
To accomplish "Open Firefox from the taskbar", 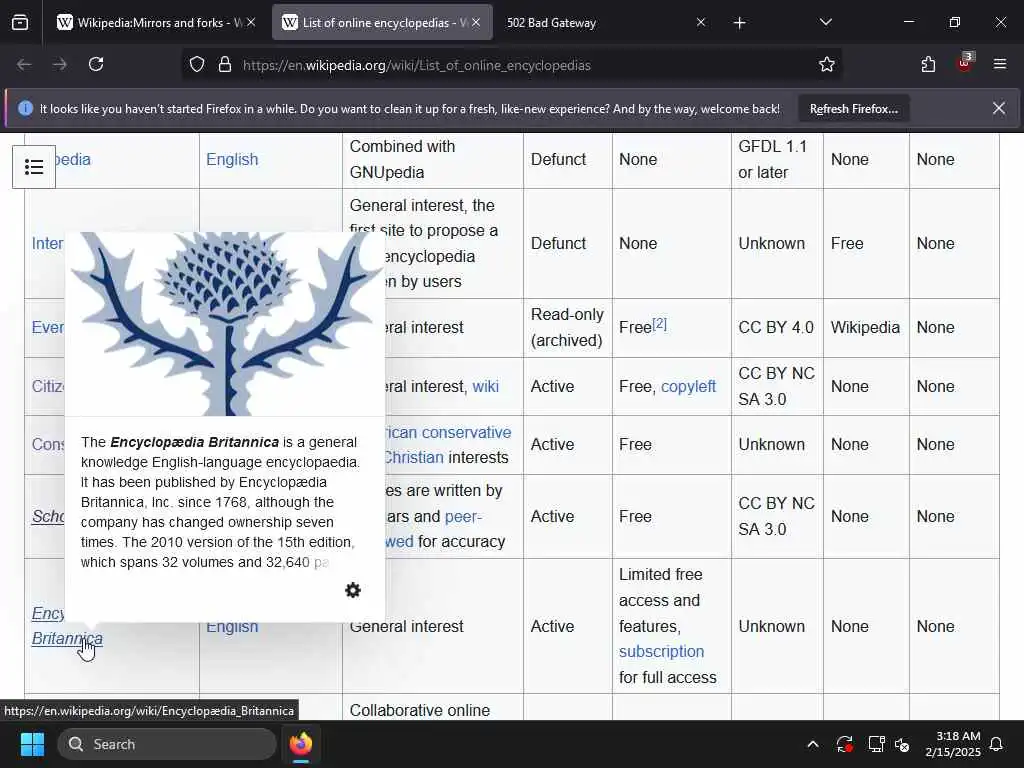I will (301, 744).
